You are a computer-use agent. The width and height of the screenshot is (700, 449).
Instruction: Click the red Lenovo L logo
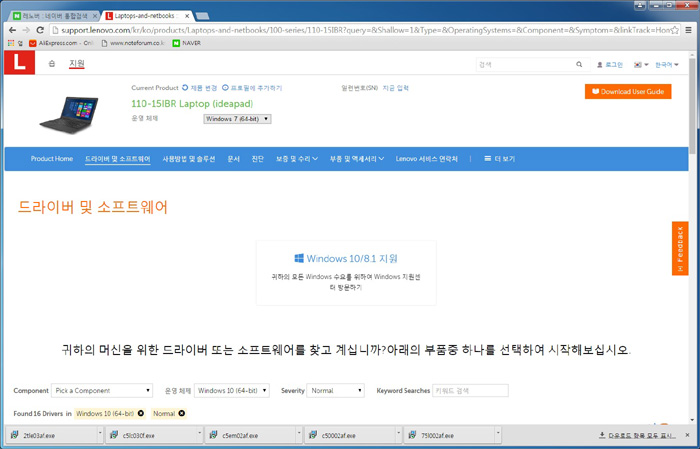click(x=19, y=62)
